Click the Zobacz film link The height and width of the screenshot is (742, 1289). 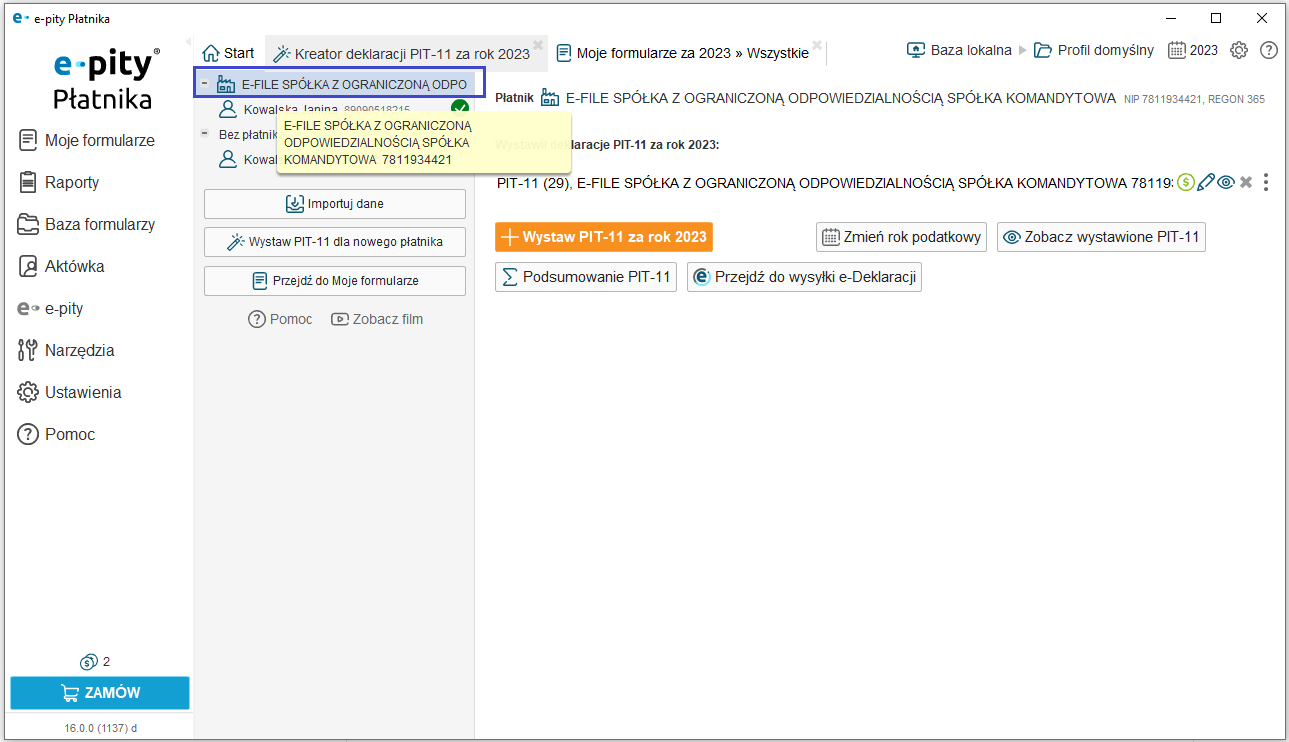tap(376, 319)
